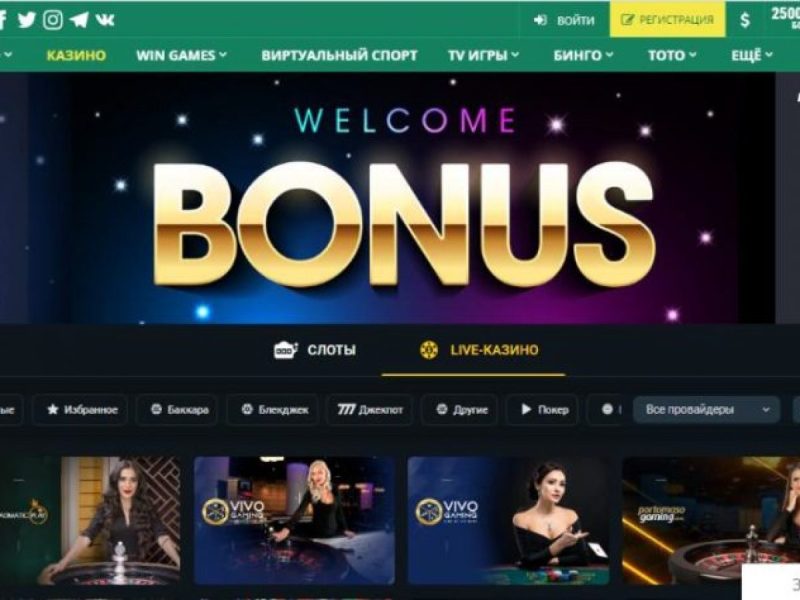The height and width of the screenshot is (600, 800).
Task: Click the Welcome Bonus banner
Action: [x=388, y=198]
